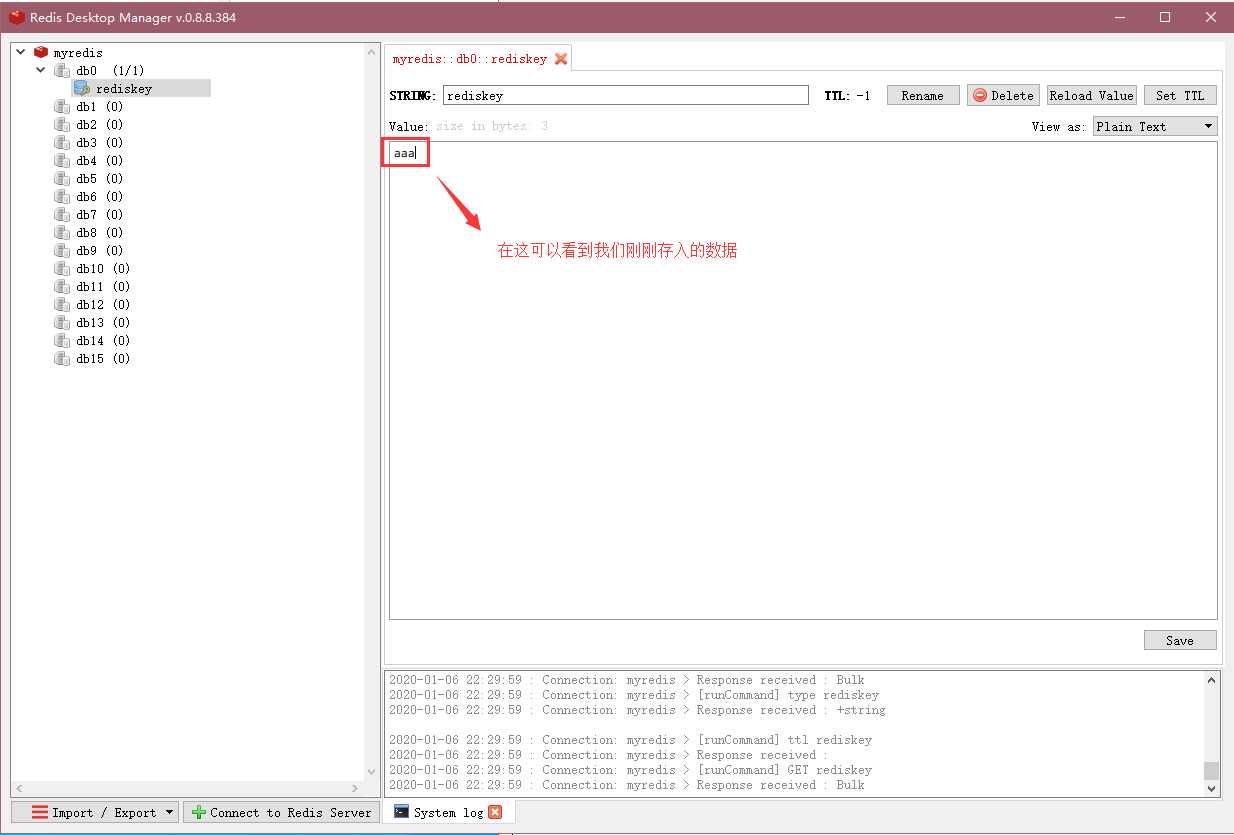The image size is (1234, 835).
Task: Save the key value
Action: [1180, 640]
